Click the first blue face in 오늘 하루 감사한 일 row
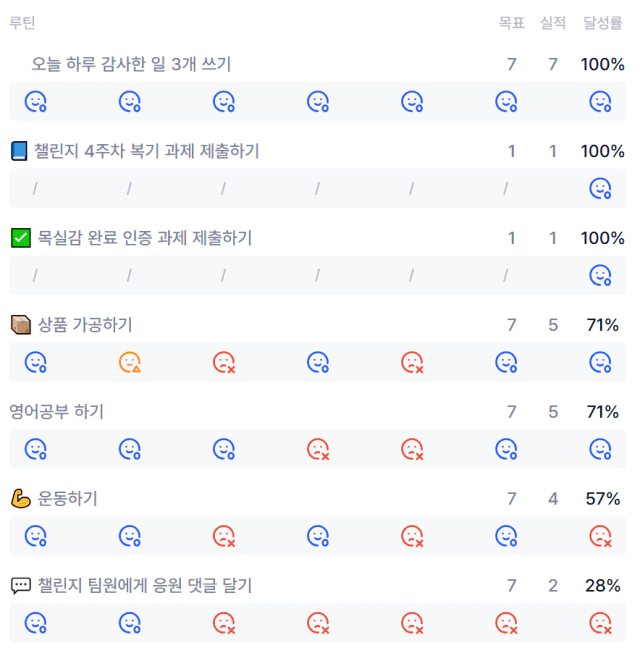 [x=36, y=102]
